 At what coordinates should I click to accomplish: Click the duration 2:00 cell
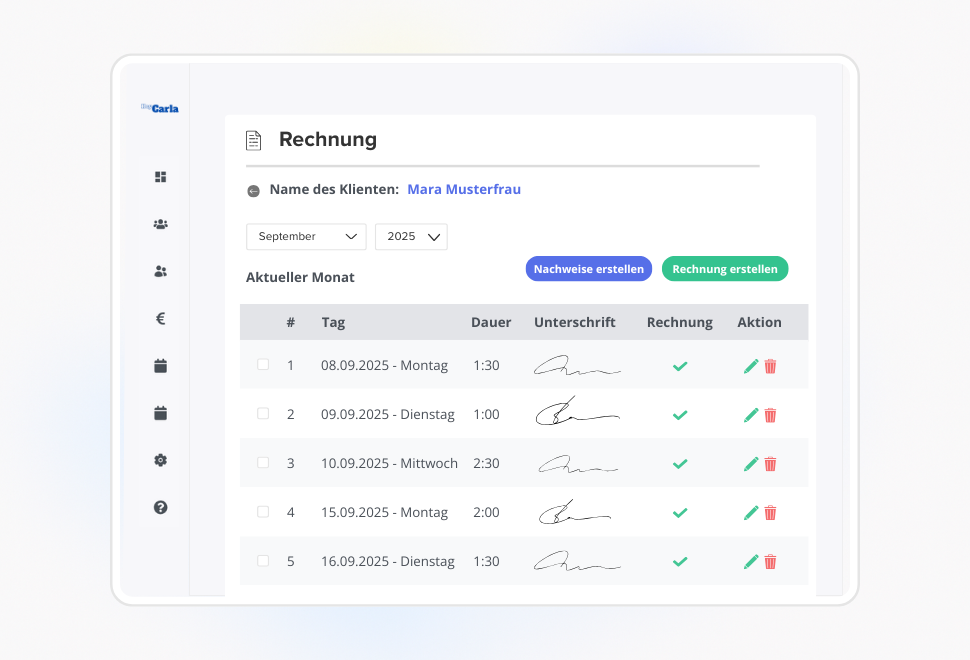click(486, 512)
